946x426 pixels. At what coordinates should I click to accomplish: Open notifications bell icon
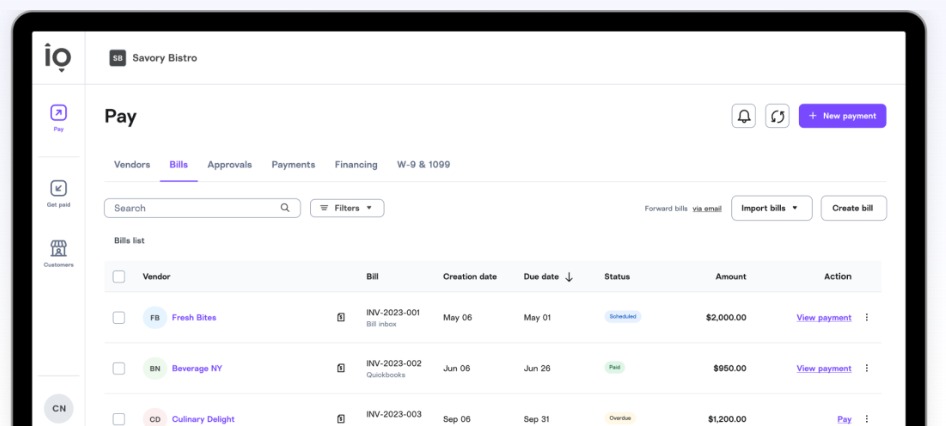click(x=743, y=116)
